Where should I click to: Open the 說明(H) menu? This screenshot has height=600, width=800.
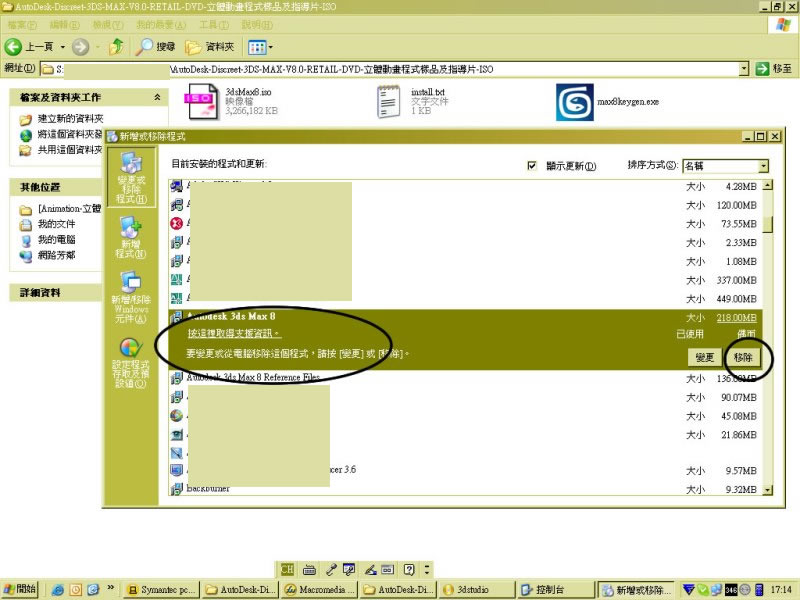tap(257, 24)
